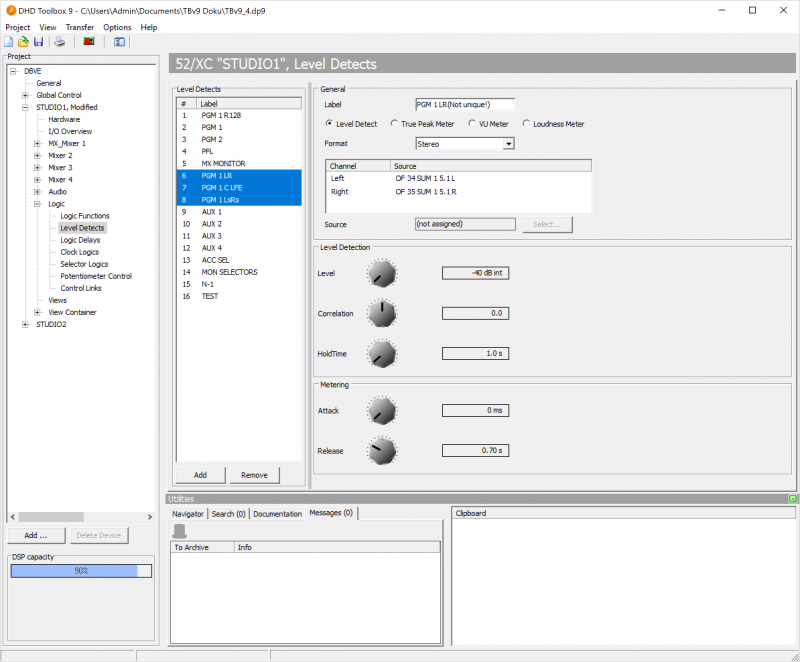Remove the selected Level Detect
The width and height of the screenshot is (800, 662).
point(254,474)
